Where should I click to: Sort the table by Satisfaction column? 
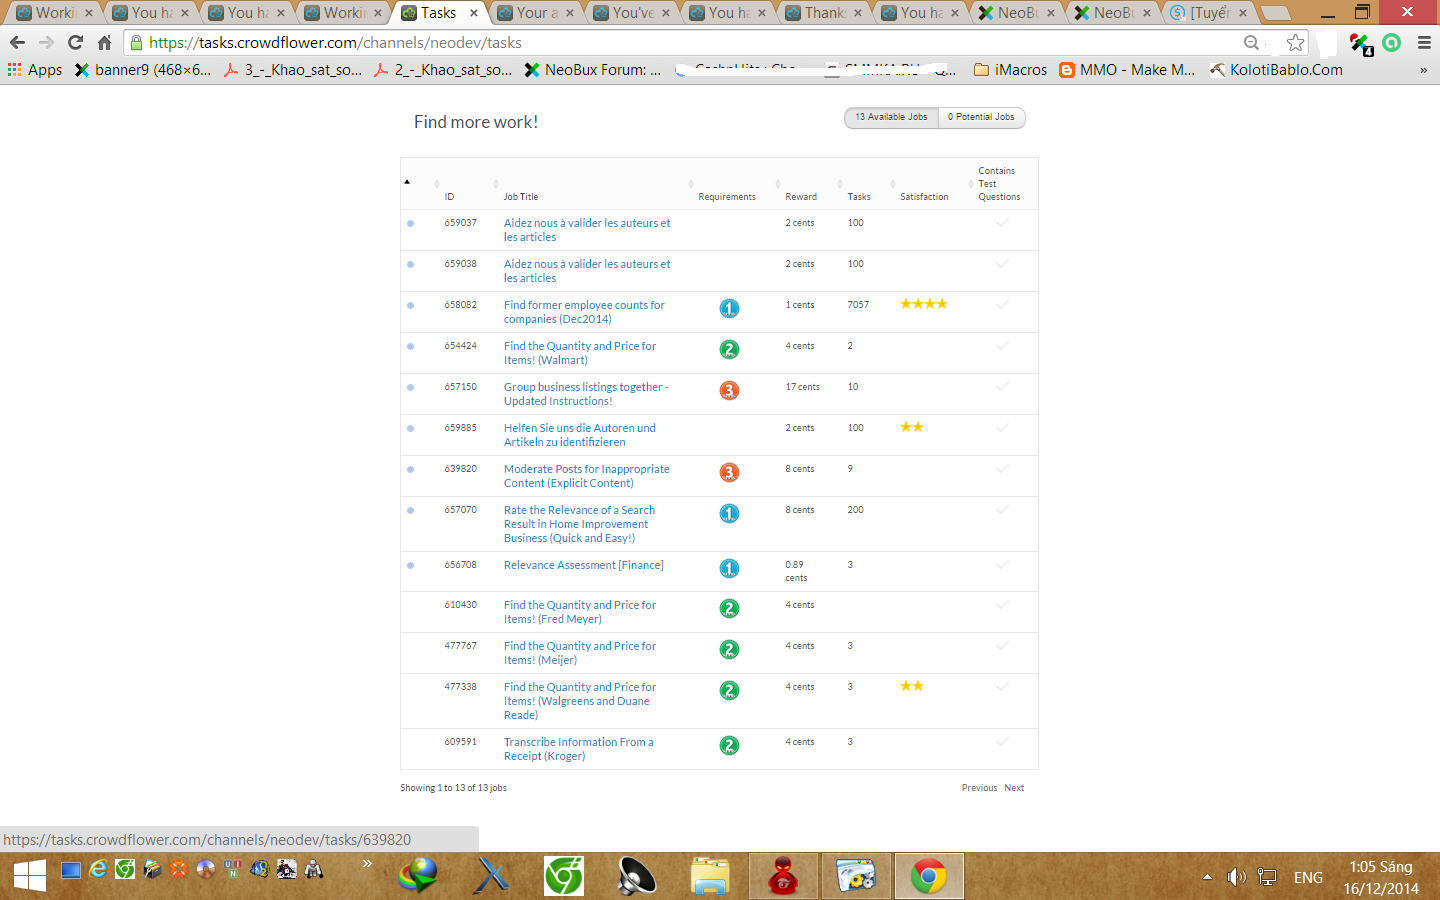924,197
